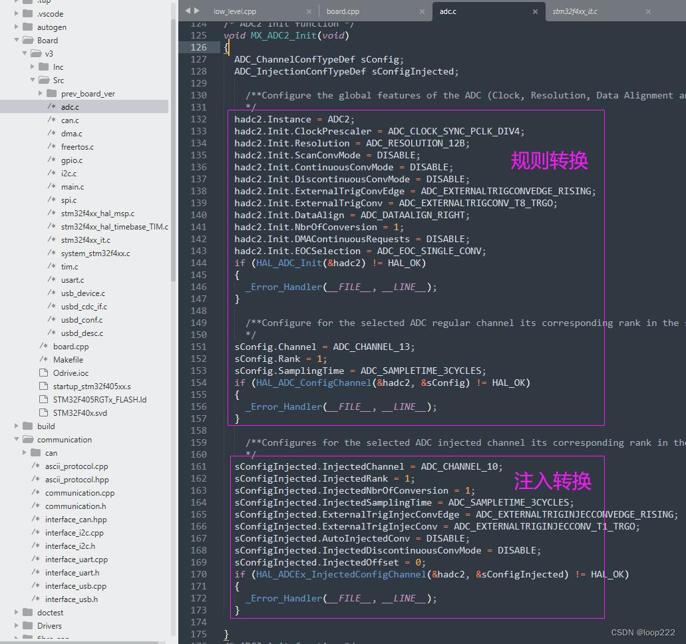Image resolution: width=686 pixels, height=644 pixels.
Task: Collapse the communication folder
Action: click(x=17, y=439)
